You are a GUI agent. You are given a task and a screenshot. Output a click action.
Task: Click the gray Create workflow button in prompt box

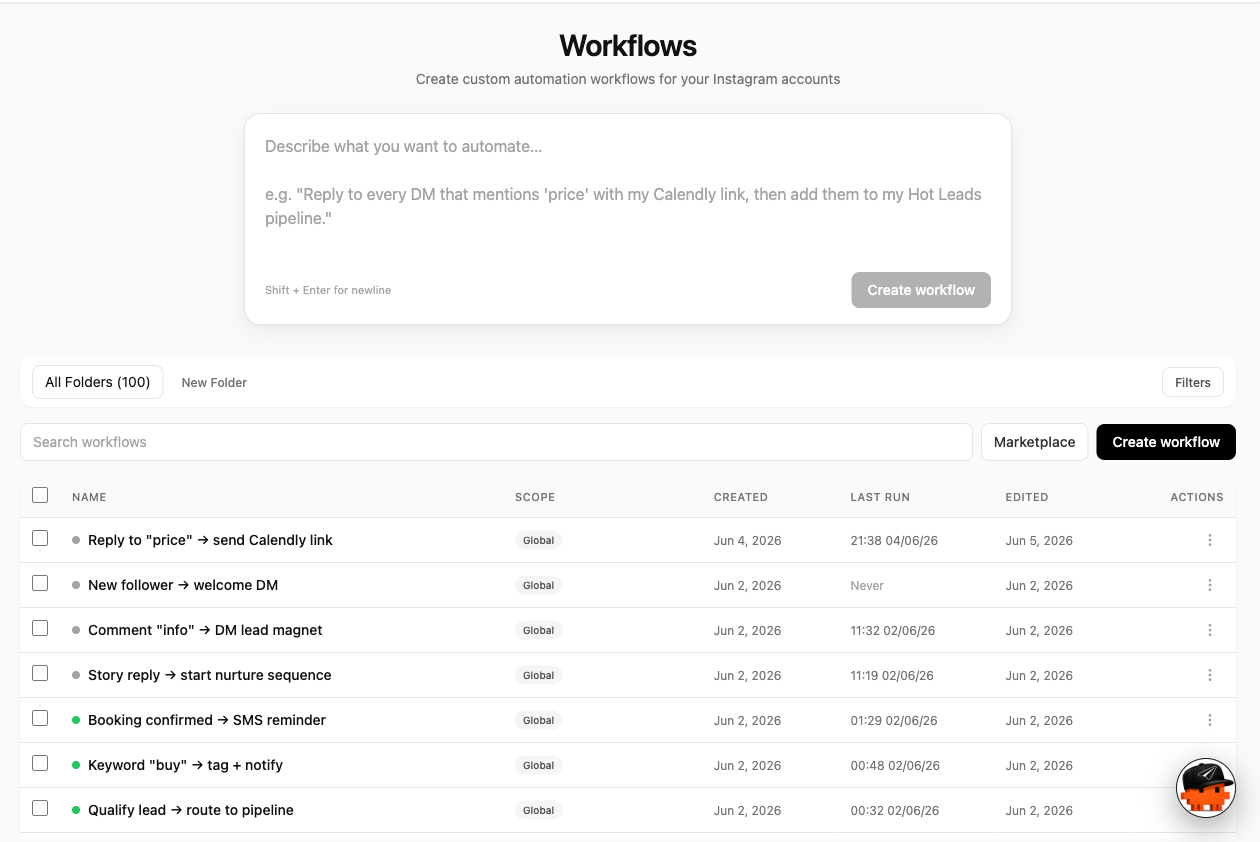tap(921, 290)
